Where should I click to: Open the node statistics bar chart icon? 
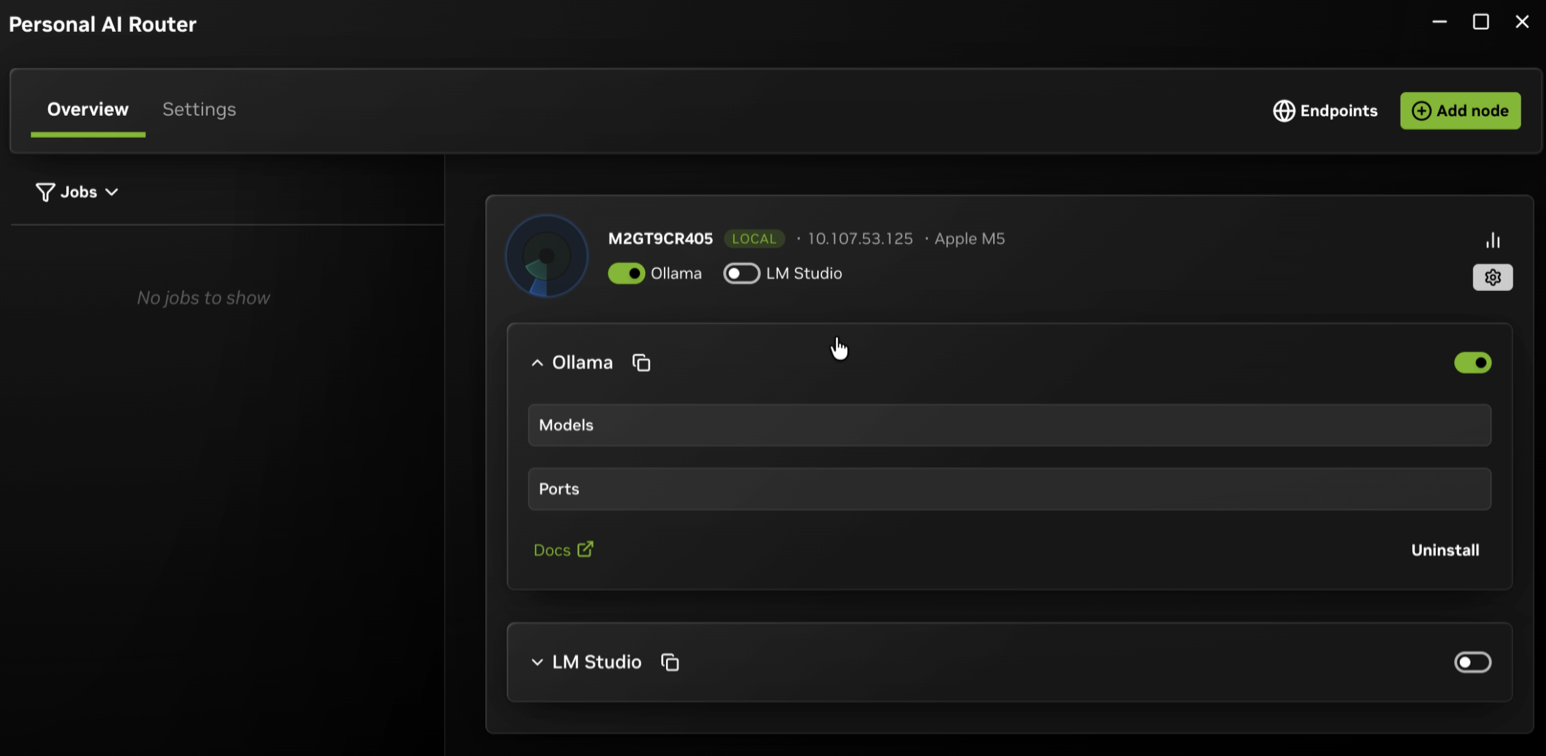coord(1492,240)
